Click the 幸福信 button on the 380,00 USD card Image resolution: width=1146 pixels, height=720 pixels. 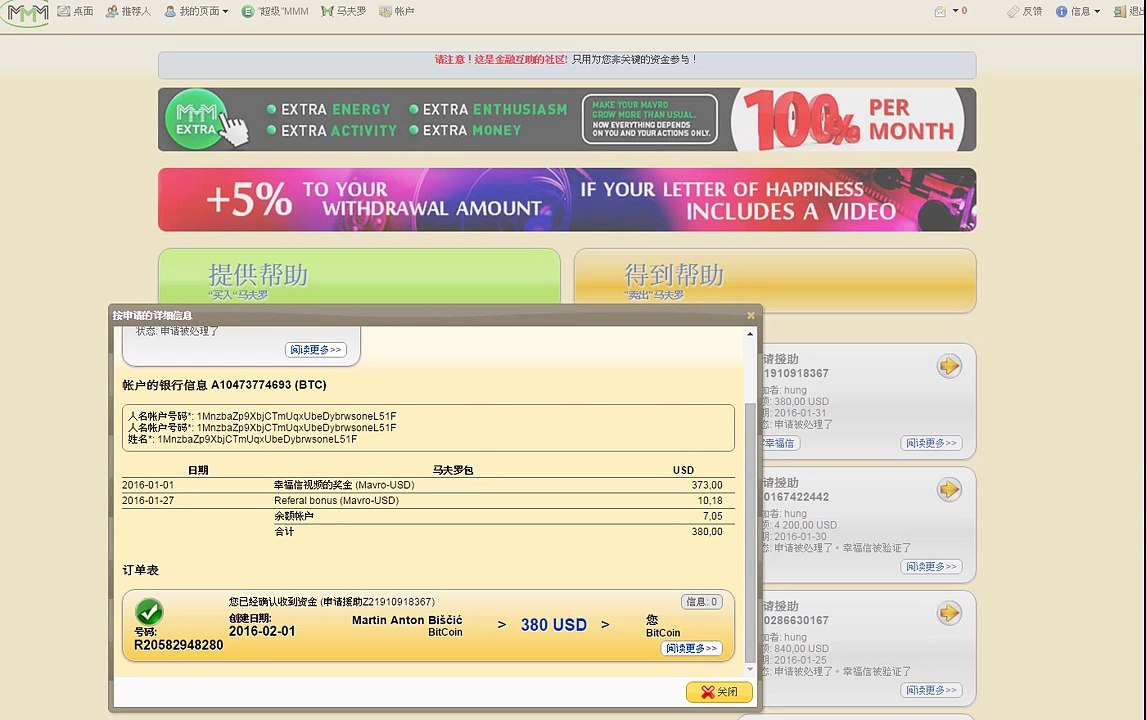point(780,443)
